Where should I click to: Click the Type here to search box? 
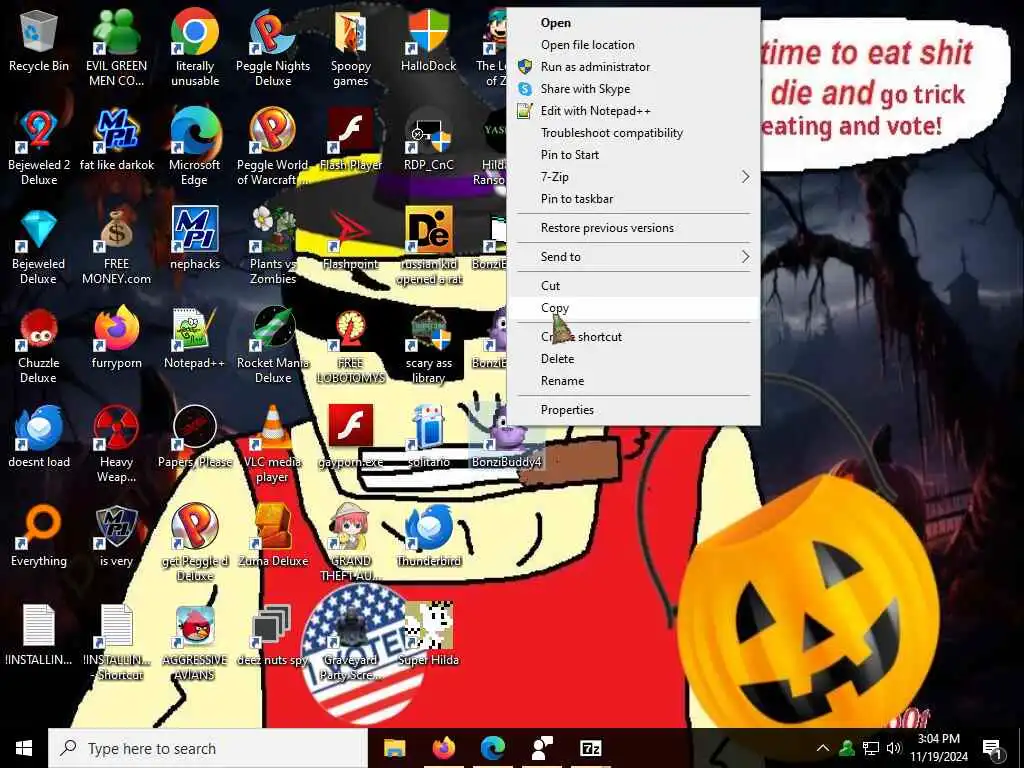point(208,748)
